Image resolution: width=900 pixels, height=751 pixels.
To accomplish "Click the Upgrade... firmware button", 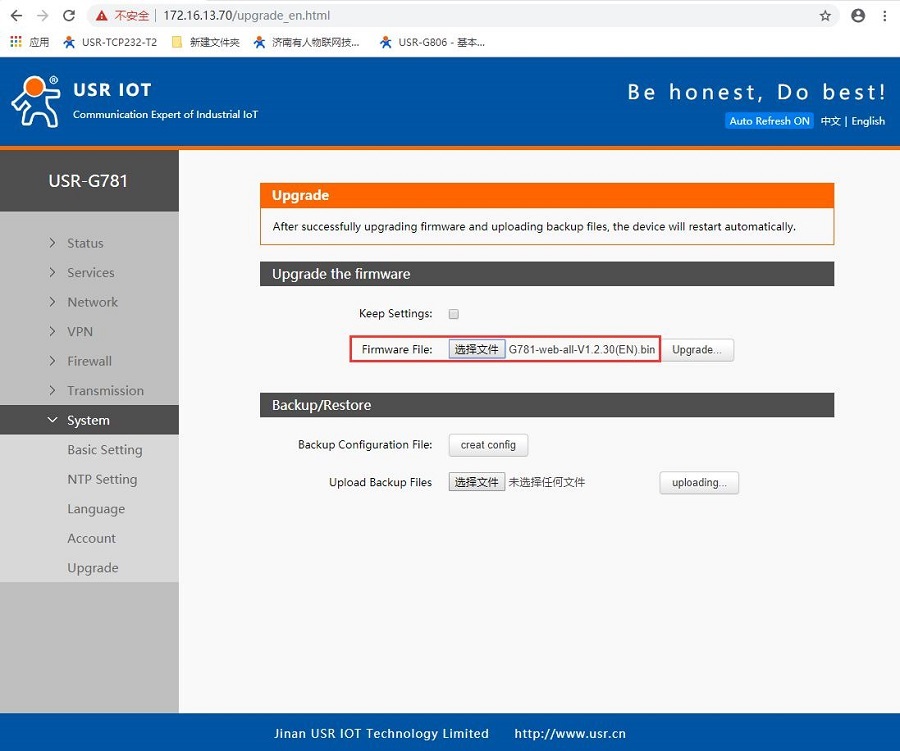I will [697, 350].
